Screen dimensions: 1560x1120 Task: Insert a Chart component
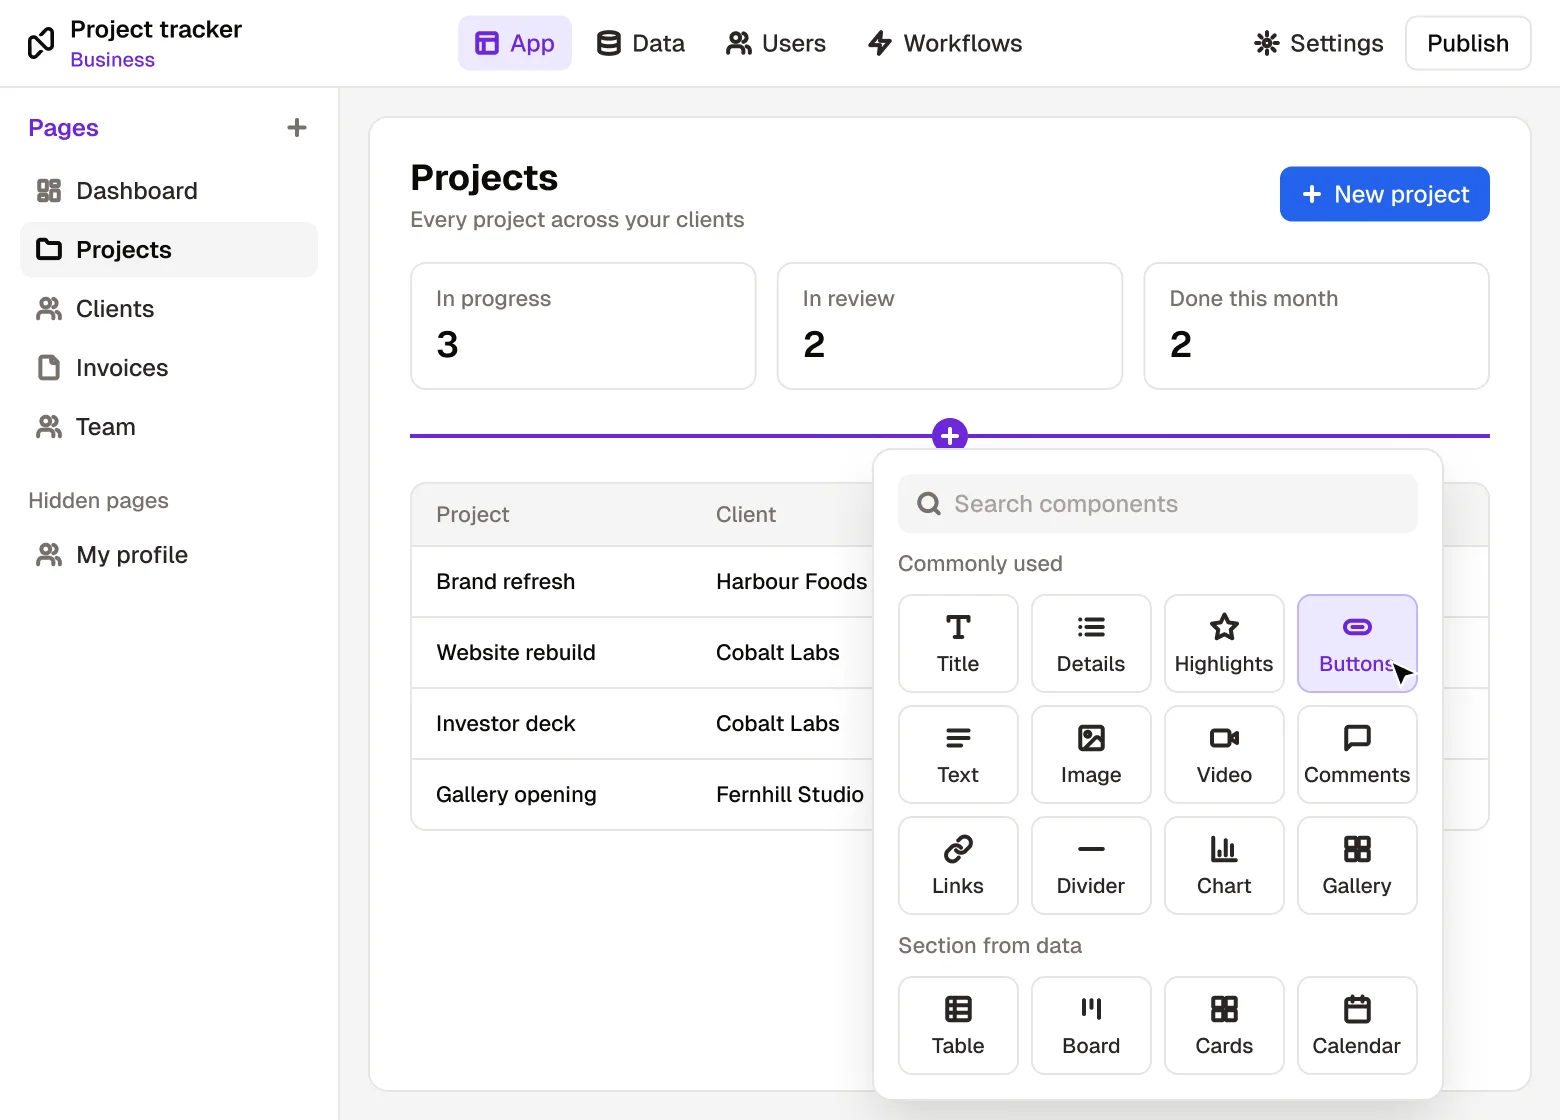[x=1224, y=865]
